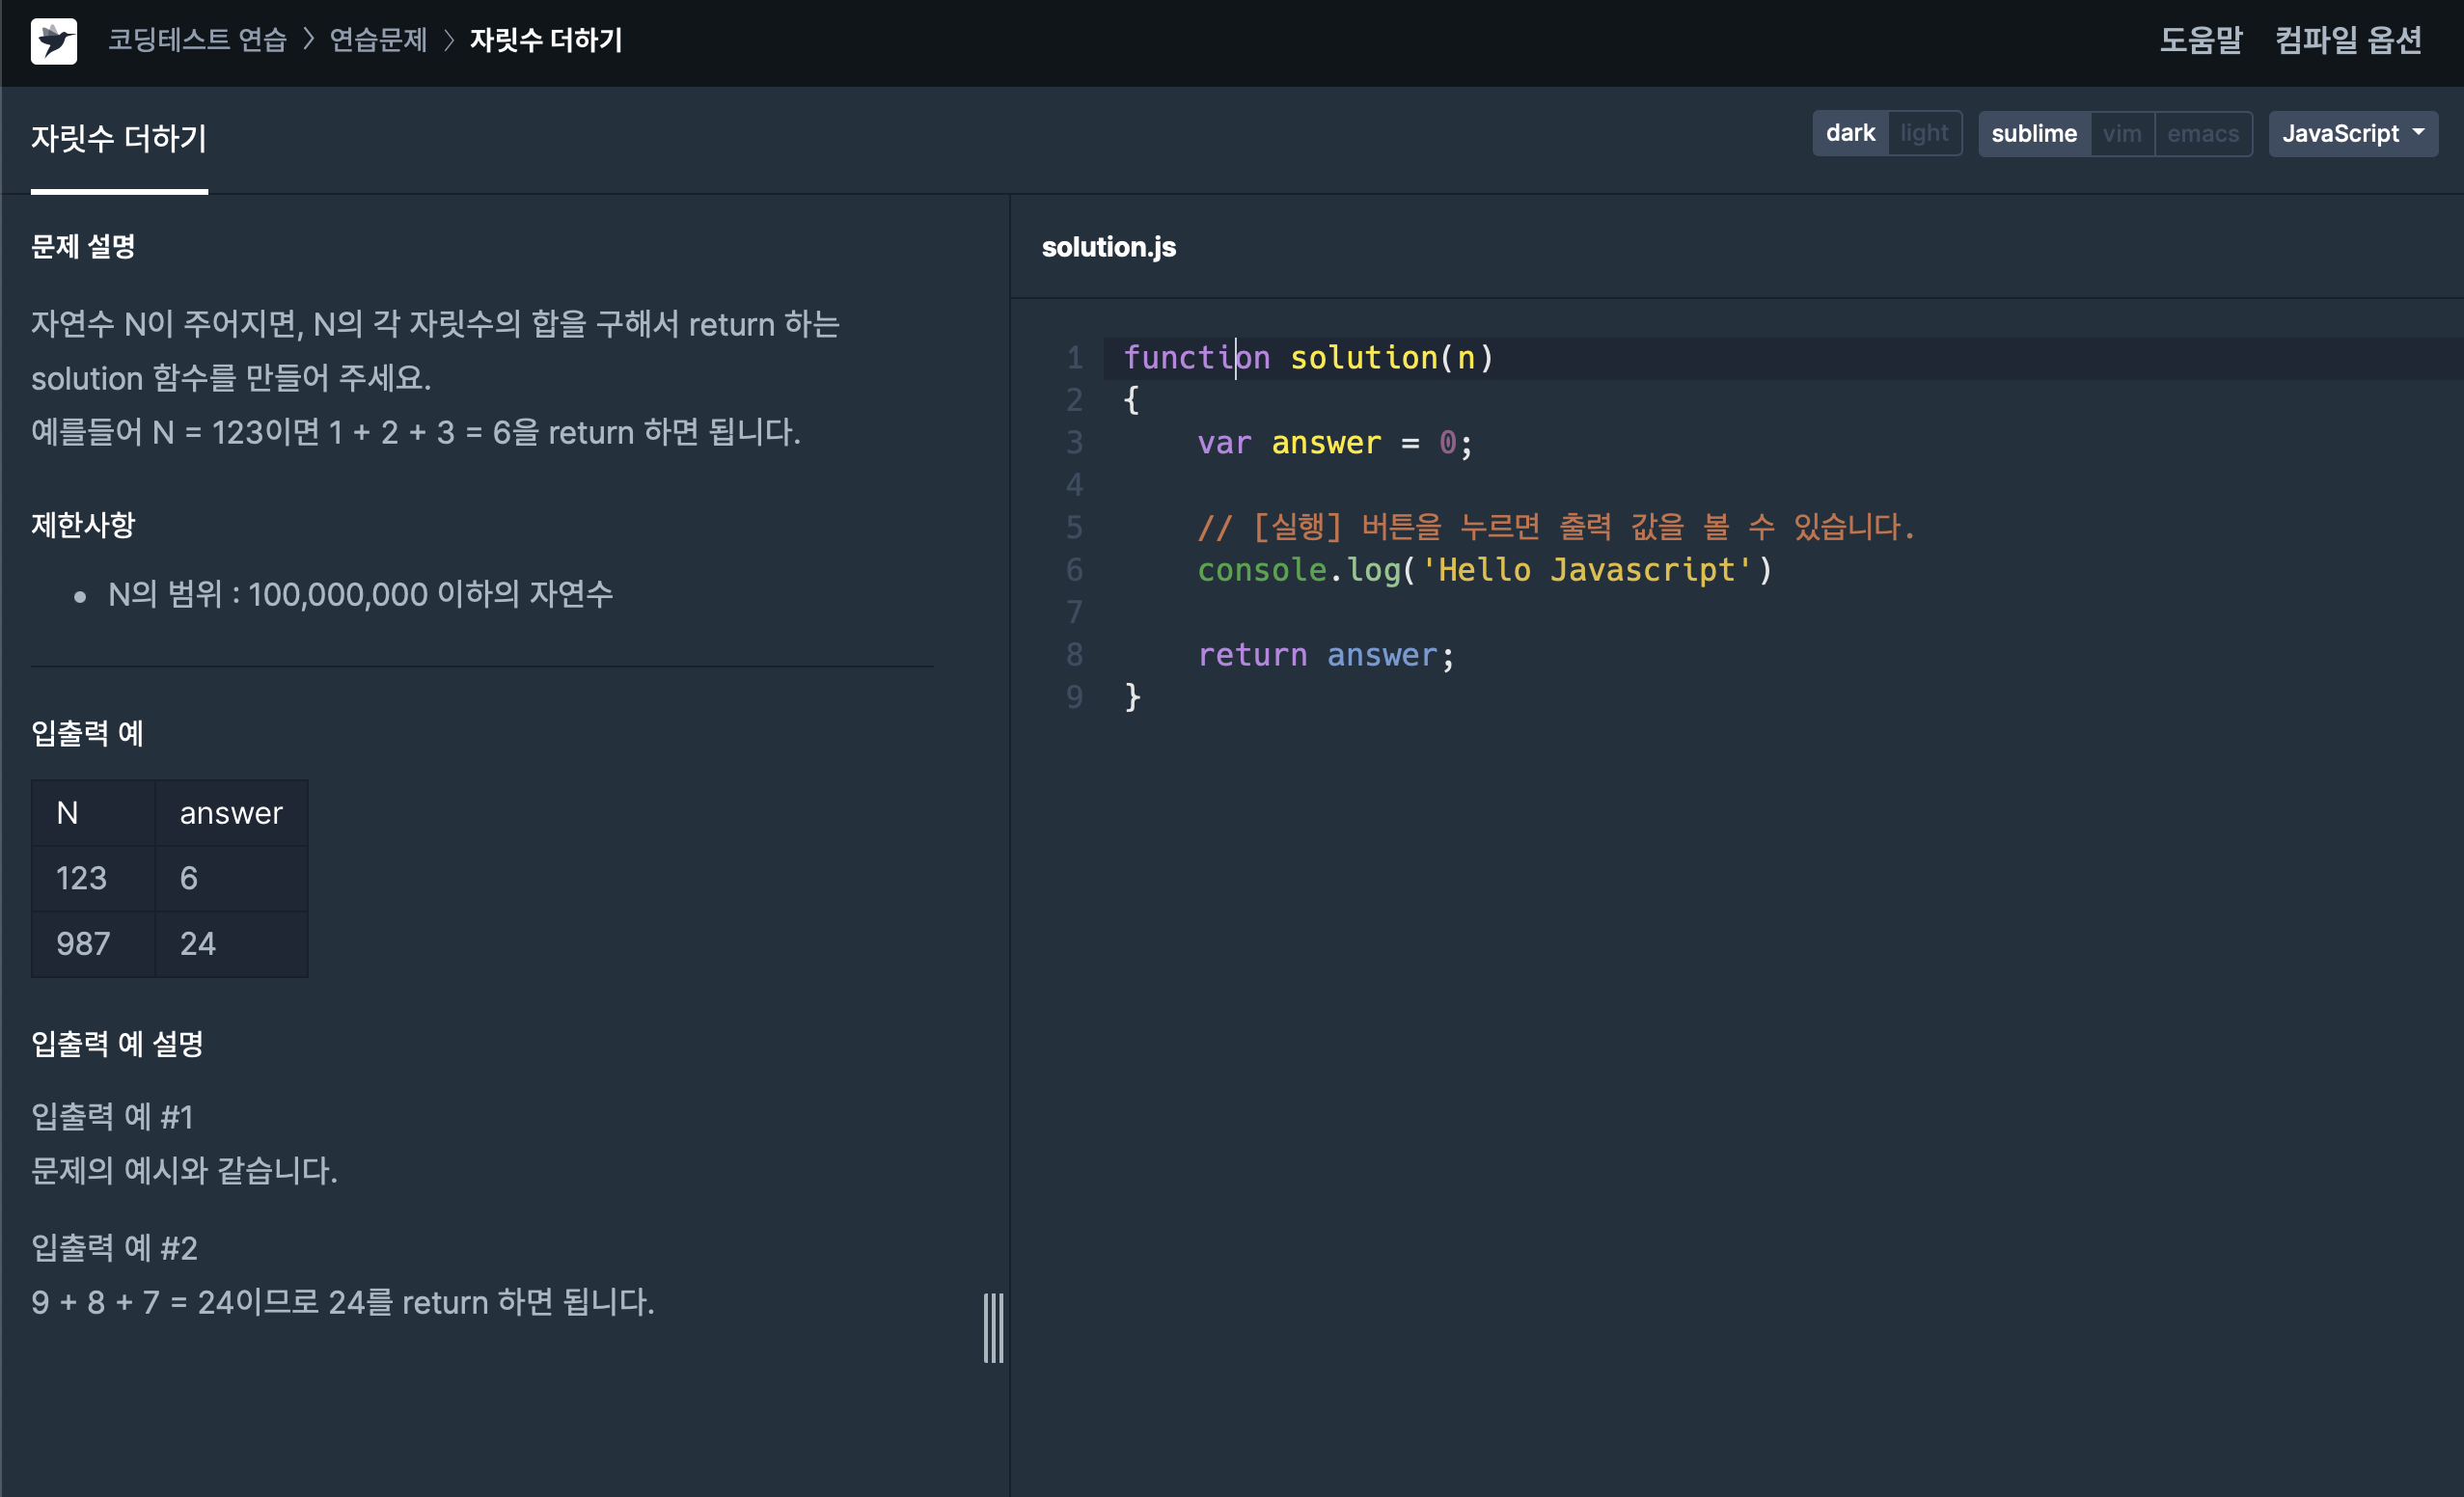Click breadcrumb chevron before 자릿수 더하기
This screenshot has width=2464, height=1497.
[x=449, y=40]
